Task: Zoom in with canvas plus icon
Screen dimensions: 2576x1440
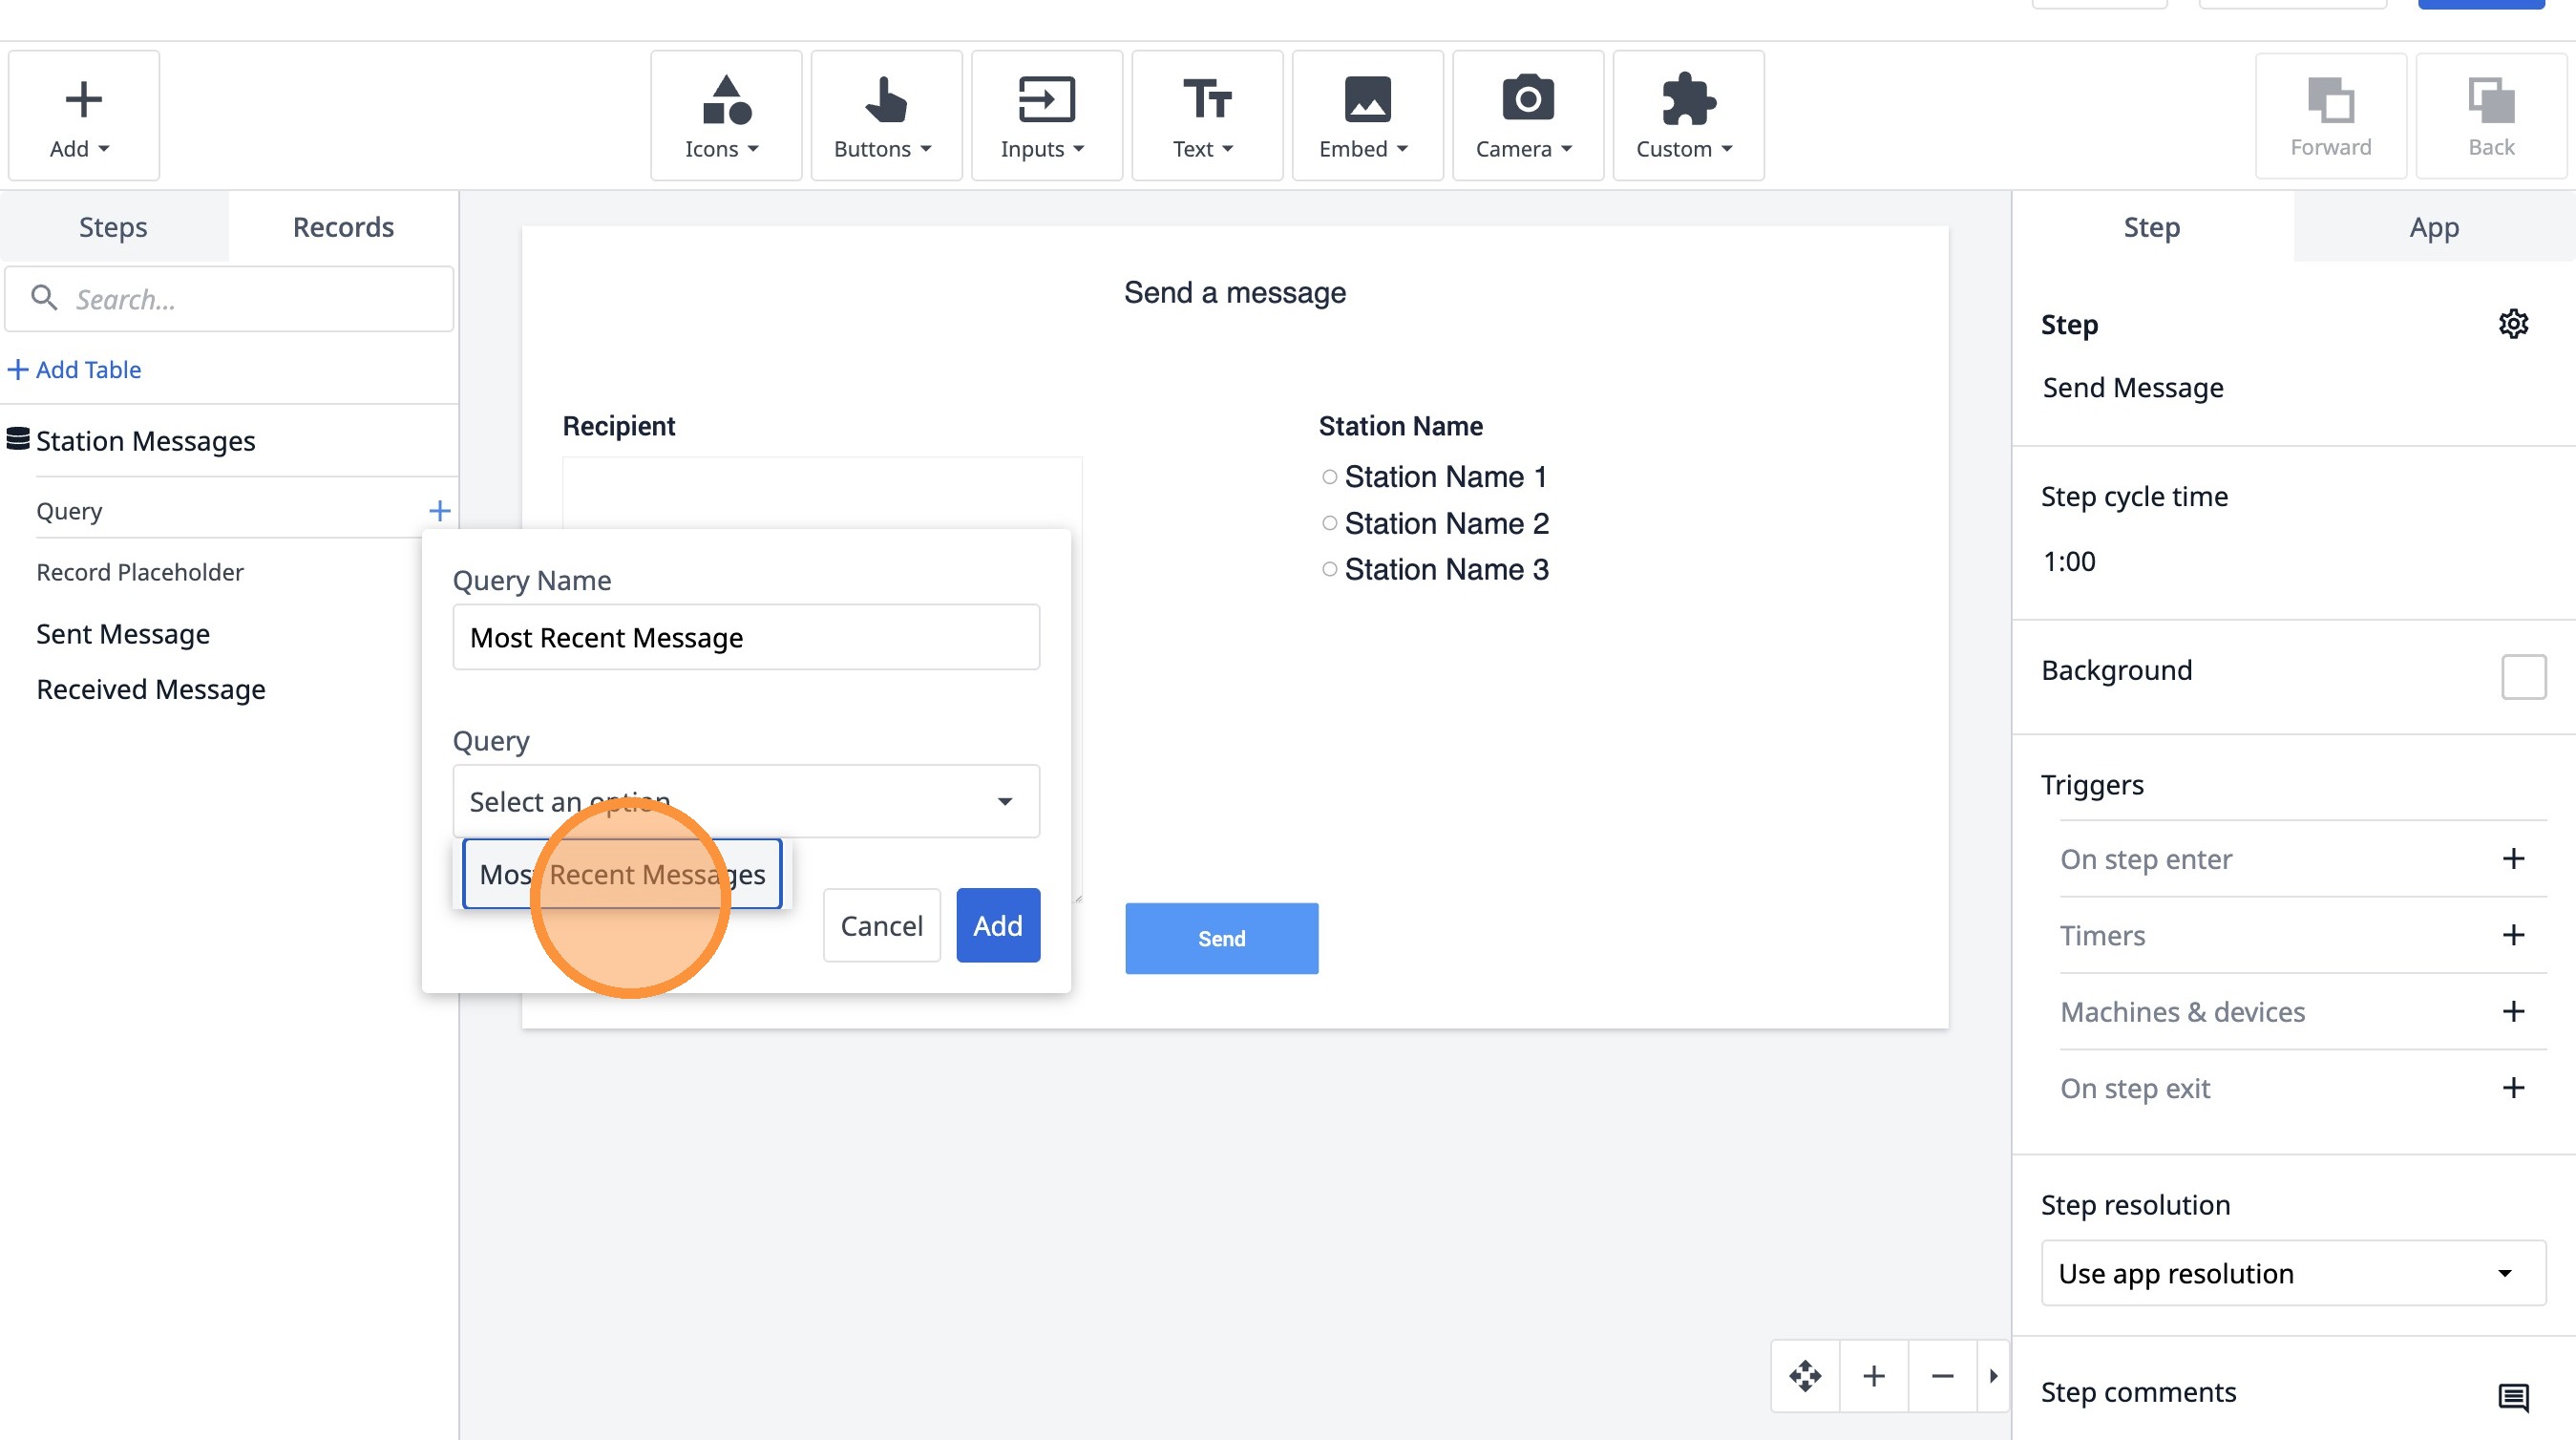Action: 1874,1376
